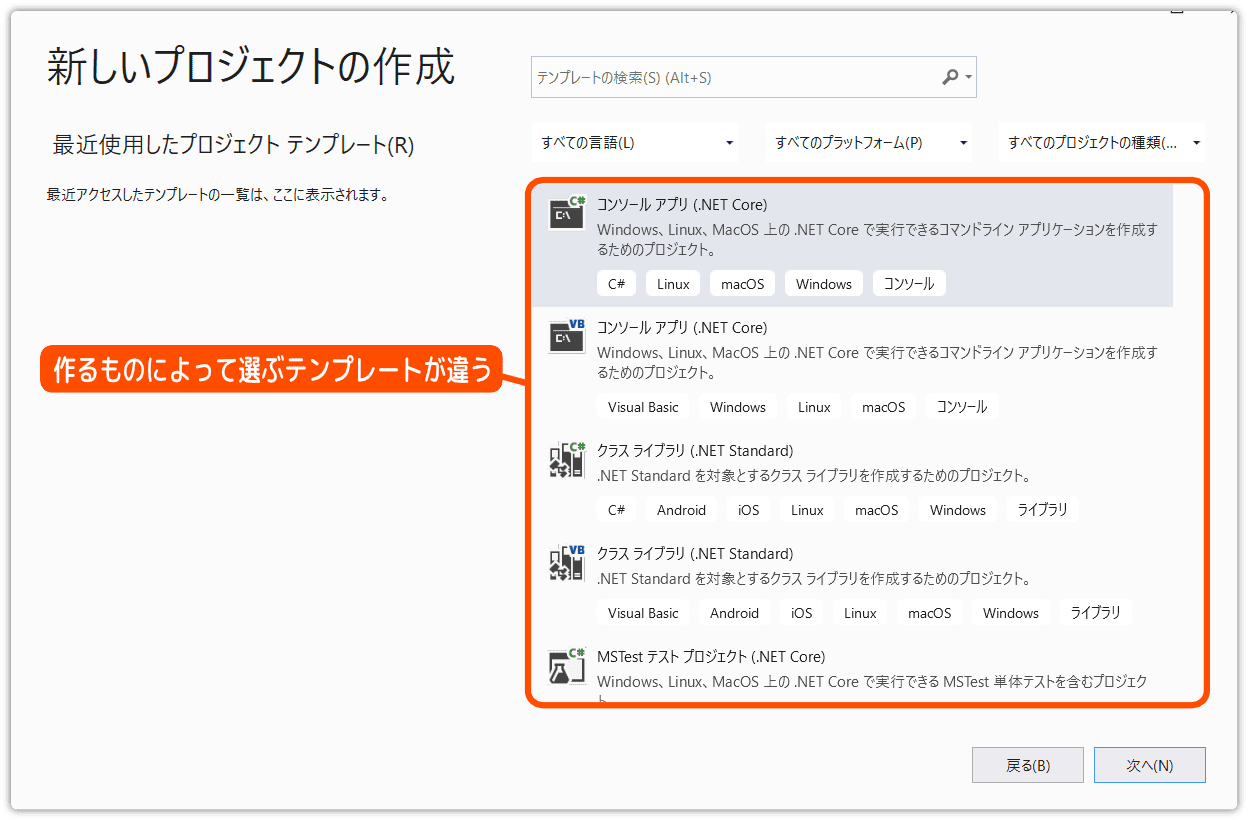Click the VB Class Library template icon
This screenshot has width=1248, height=820.
coord(567,562)
